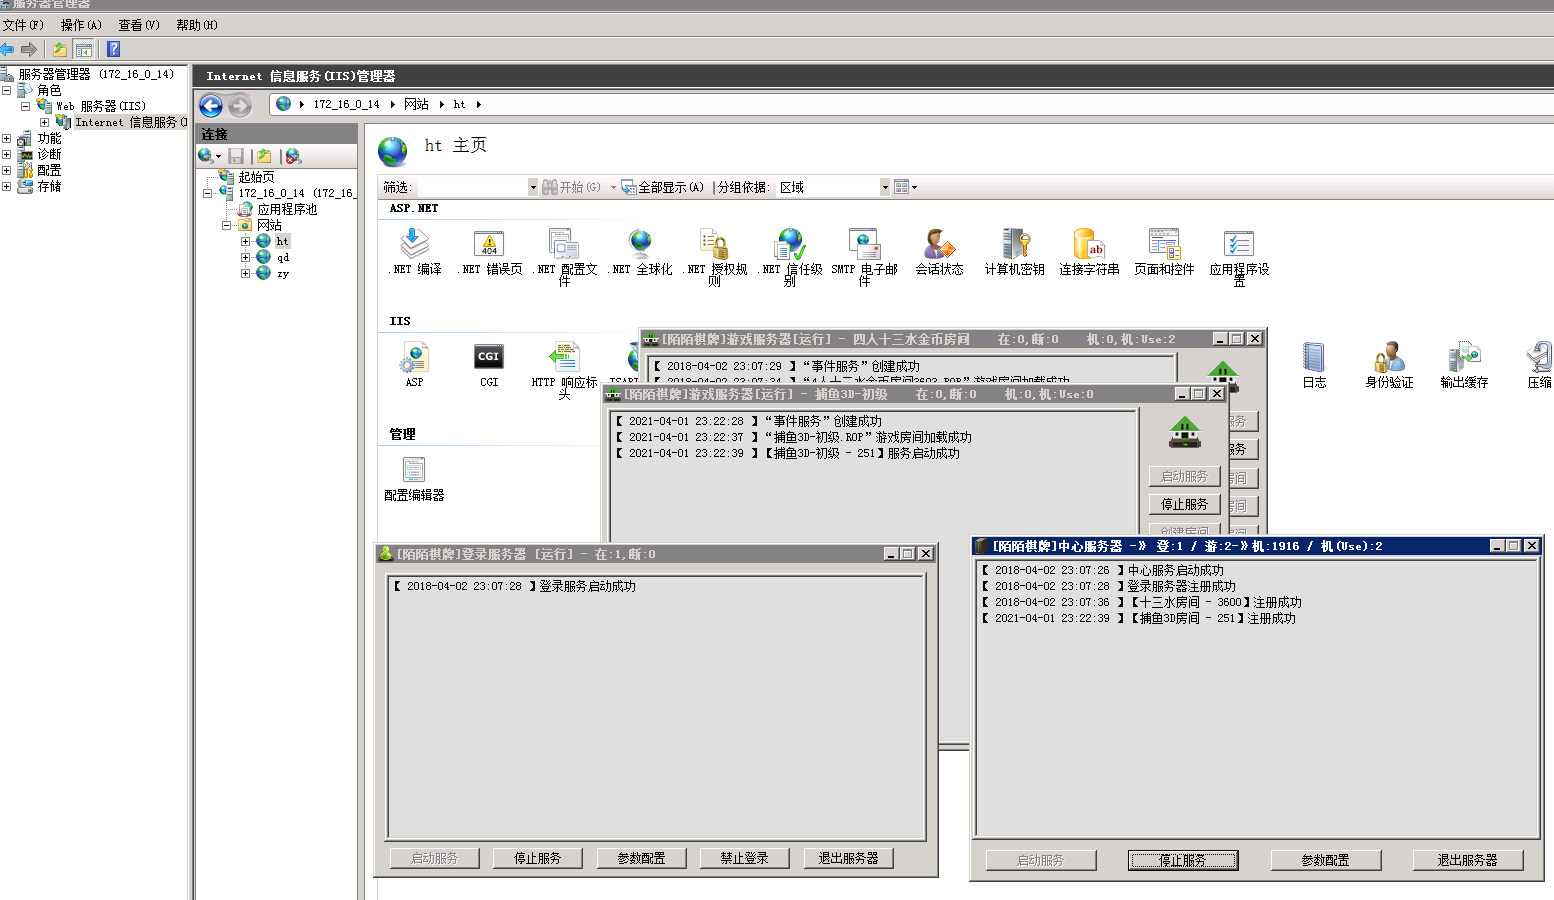Screen dimensions: 1554x900
Task: Select 应用程序池 in the connections tree
Action: (286, 209)
